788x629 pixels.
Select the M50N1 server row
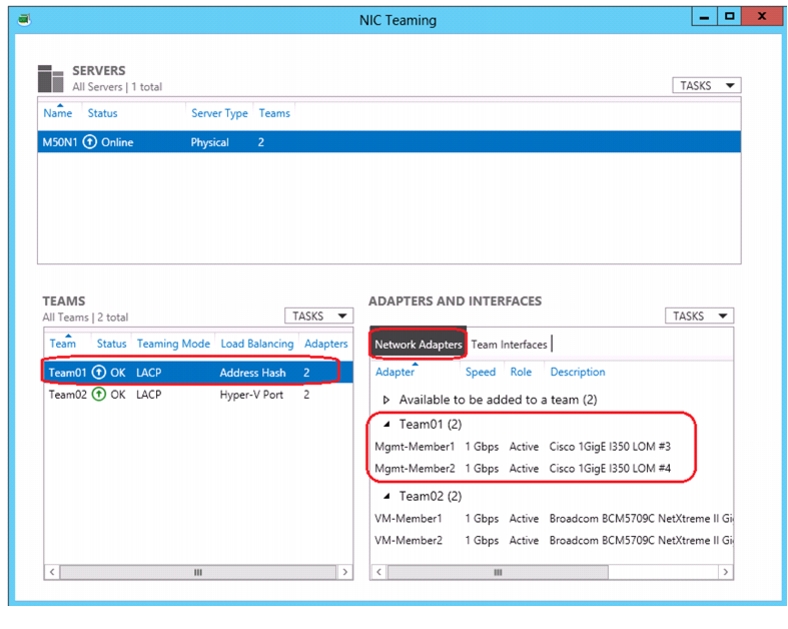pyautogui.click(x=389, y=142)
